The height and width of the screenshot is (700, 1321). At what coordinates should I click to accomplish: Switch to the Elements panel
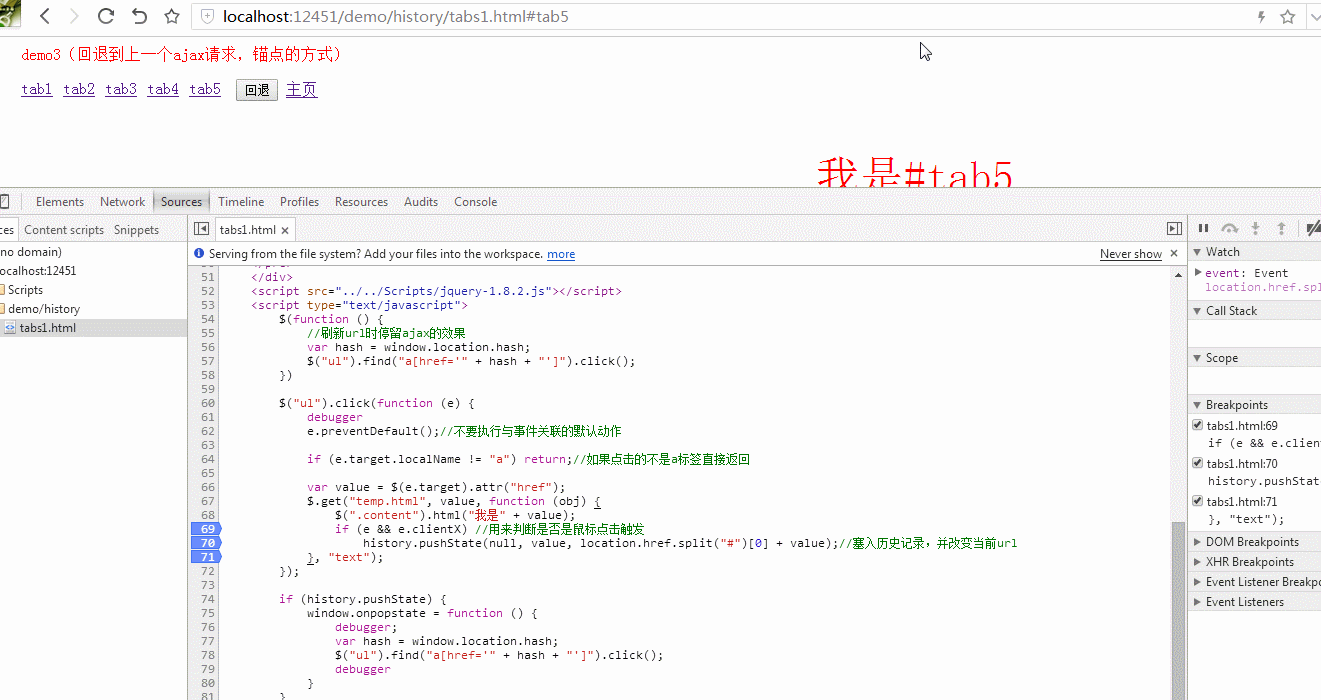[x=60, y=201]
